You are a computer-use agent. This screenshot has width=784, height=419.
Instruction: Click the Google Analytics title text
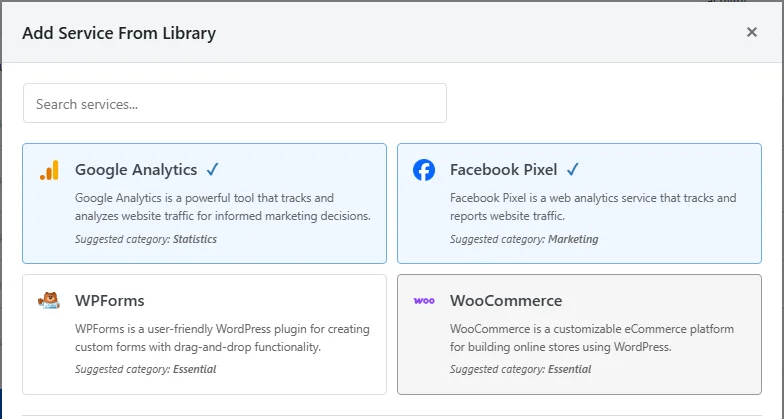(136, 170)
